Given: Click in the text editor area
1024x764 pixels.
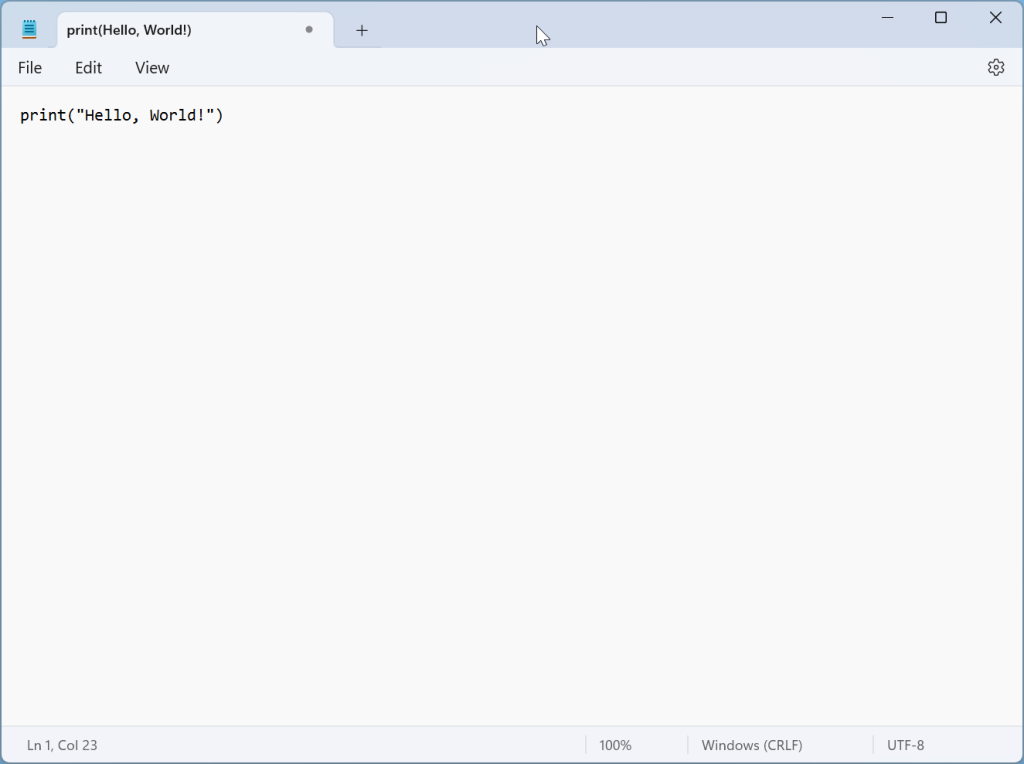Looking at the screenshot, I should tap(511, 405).
